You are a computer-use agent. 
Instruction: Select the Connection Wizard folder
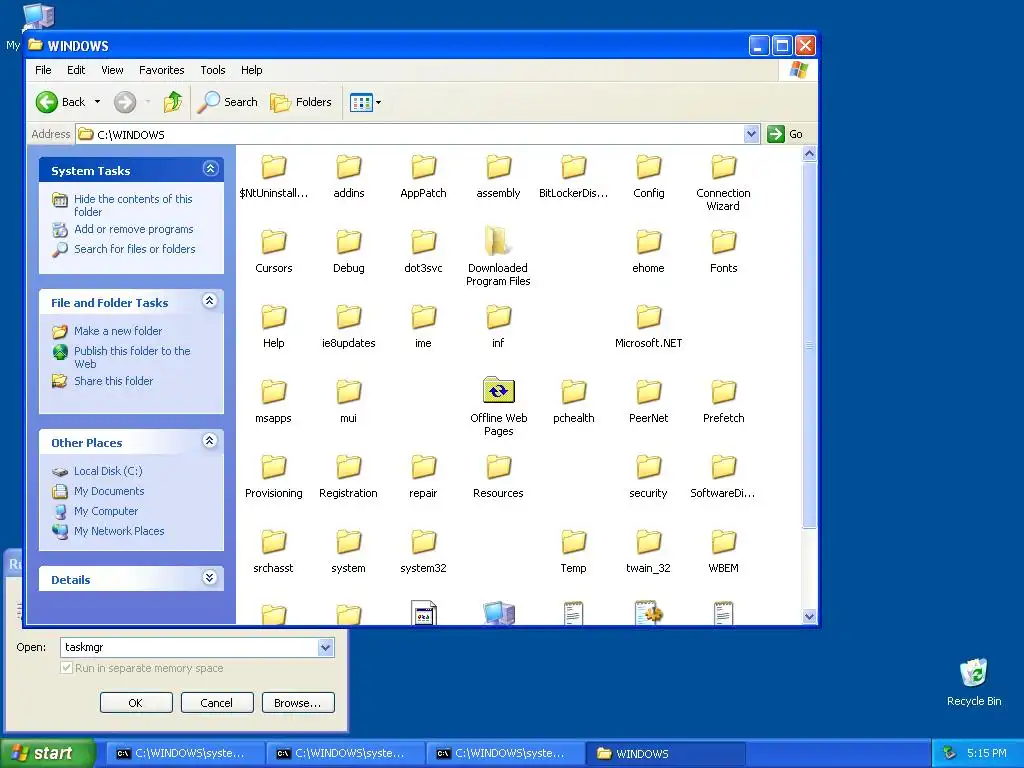(723, 182)
